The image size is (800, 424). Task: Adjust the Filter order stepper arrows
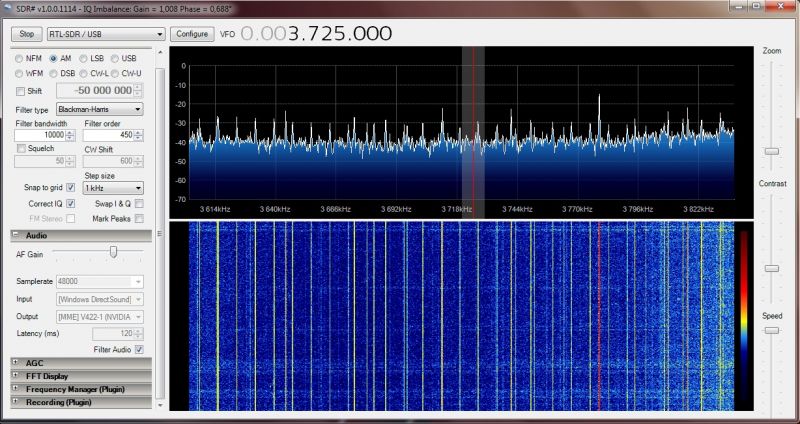click(138, 135)
